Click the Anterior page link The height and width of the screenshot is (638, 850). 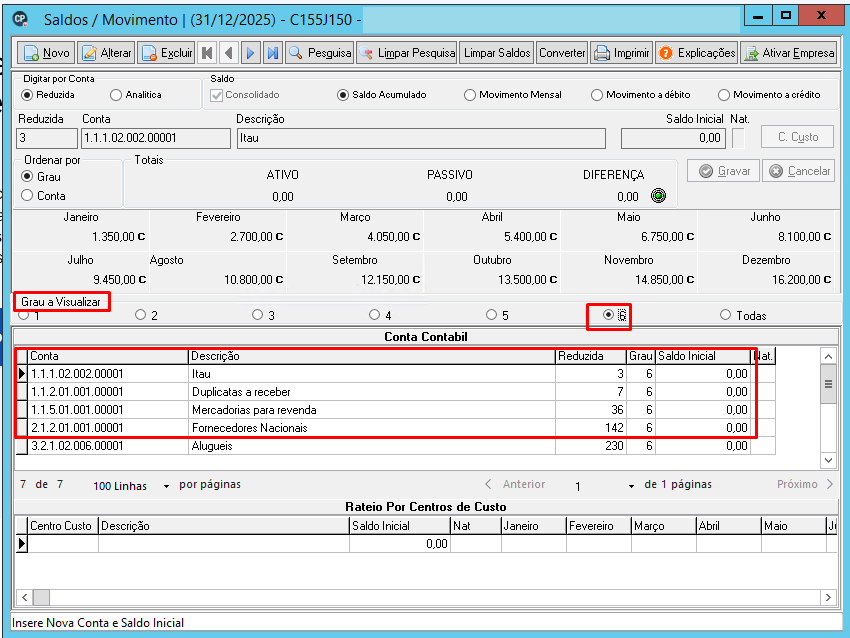coord(515,484)
